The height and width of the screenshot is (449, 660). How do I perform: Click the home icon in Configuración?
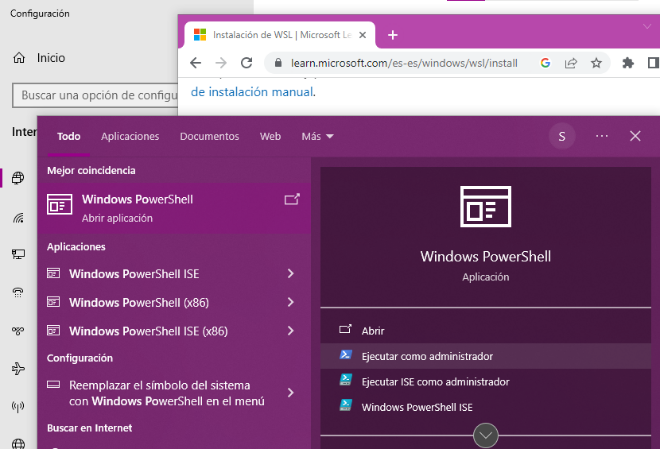point(19,58)
